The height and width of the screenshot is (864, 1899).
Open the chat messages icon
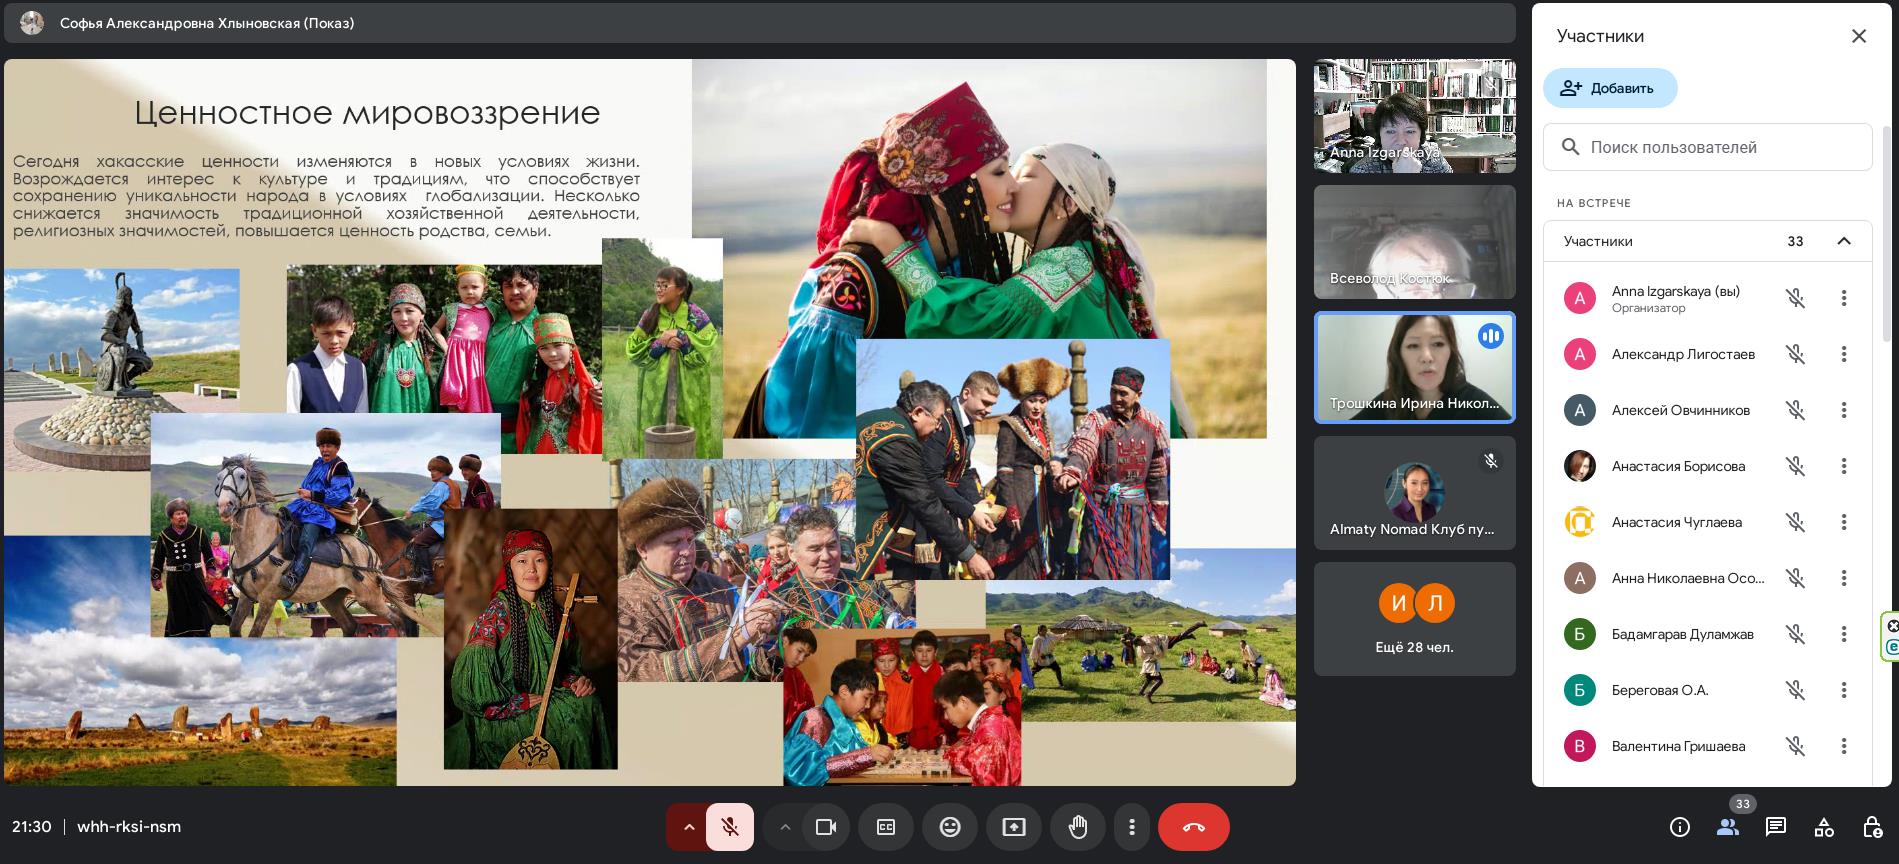1776,827
